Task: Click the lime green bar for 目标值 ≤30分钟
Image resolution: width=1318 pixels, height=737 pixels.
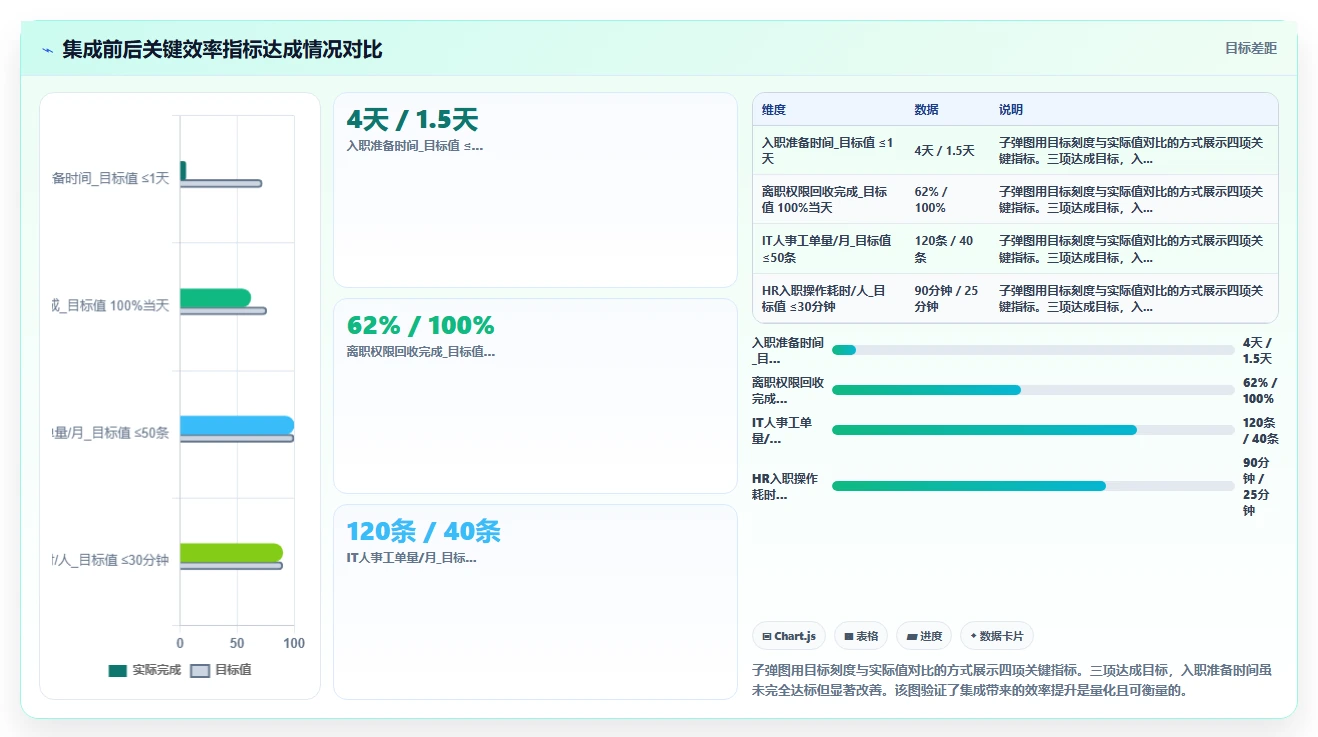Action: click(x=231, y=553)
